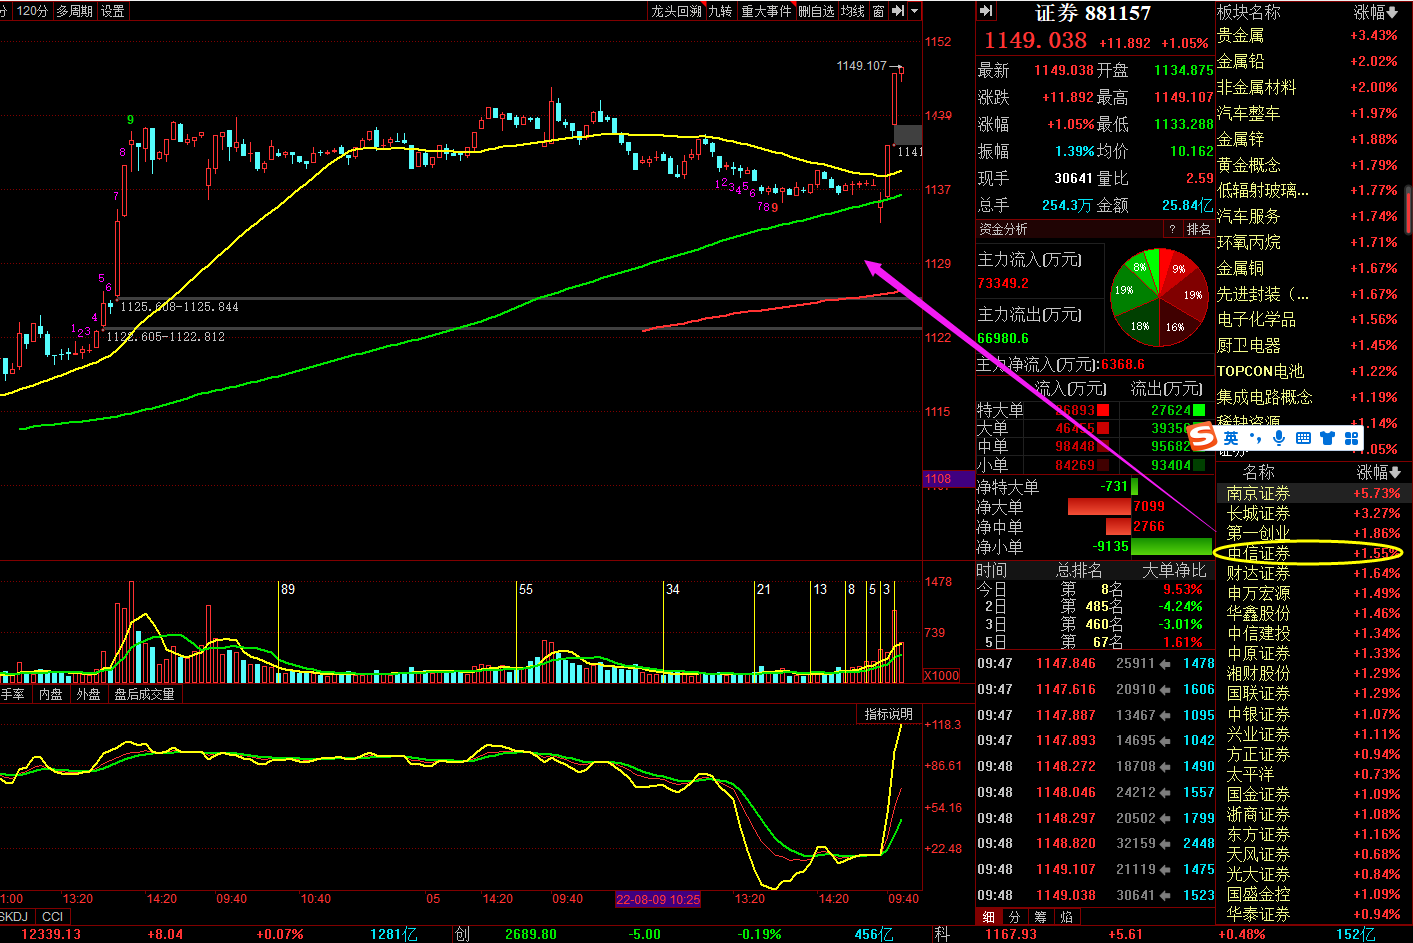This screenshot has height=943, width=1413.
Task: Click the arrow icon beside 窗 in chart toolbar
Action: [898, 11]
